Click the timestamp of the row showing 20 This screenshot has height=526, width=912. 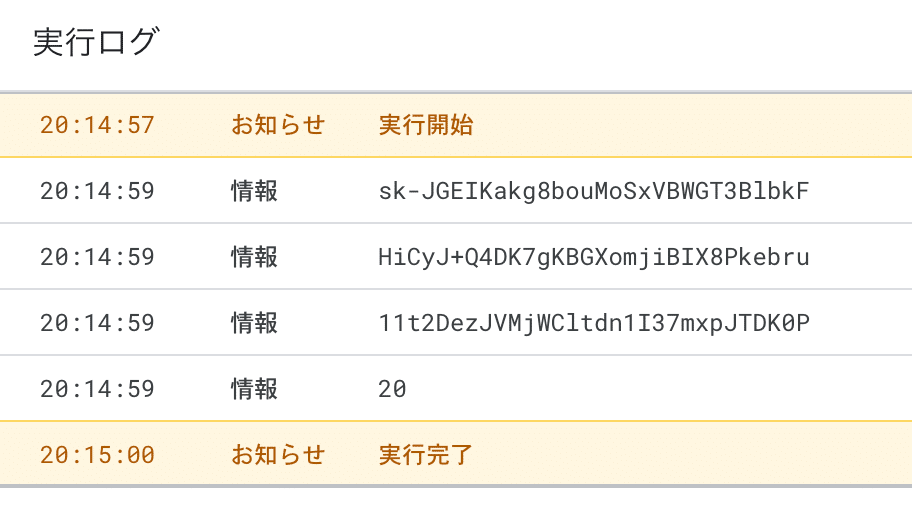(97, 389)
